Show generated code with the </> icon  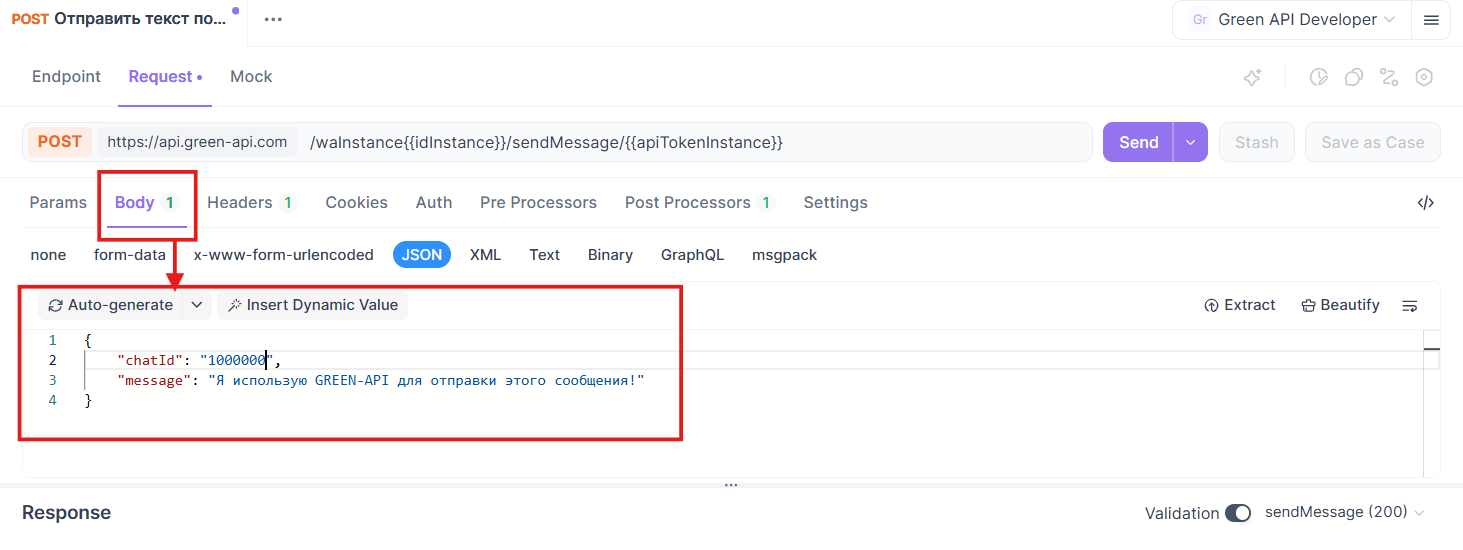coord(1425,203)
